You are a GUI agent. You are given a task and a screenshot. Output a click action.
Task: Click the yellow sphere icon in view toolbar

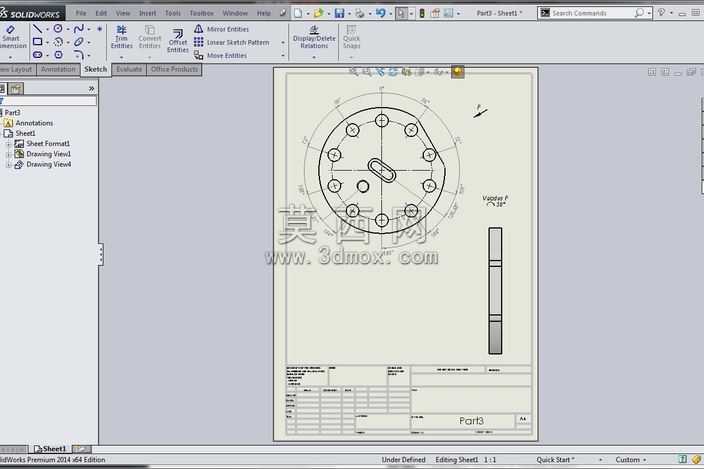click(458, 71)
